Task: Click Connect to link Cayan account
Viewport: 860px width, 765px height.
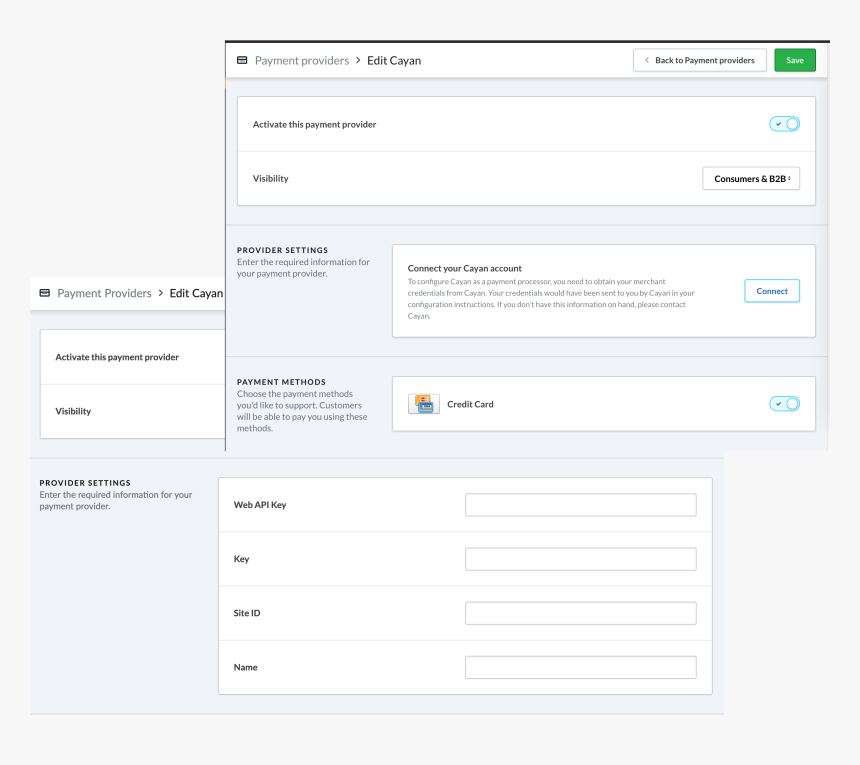Action: (x=771, y=291)
